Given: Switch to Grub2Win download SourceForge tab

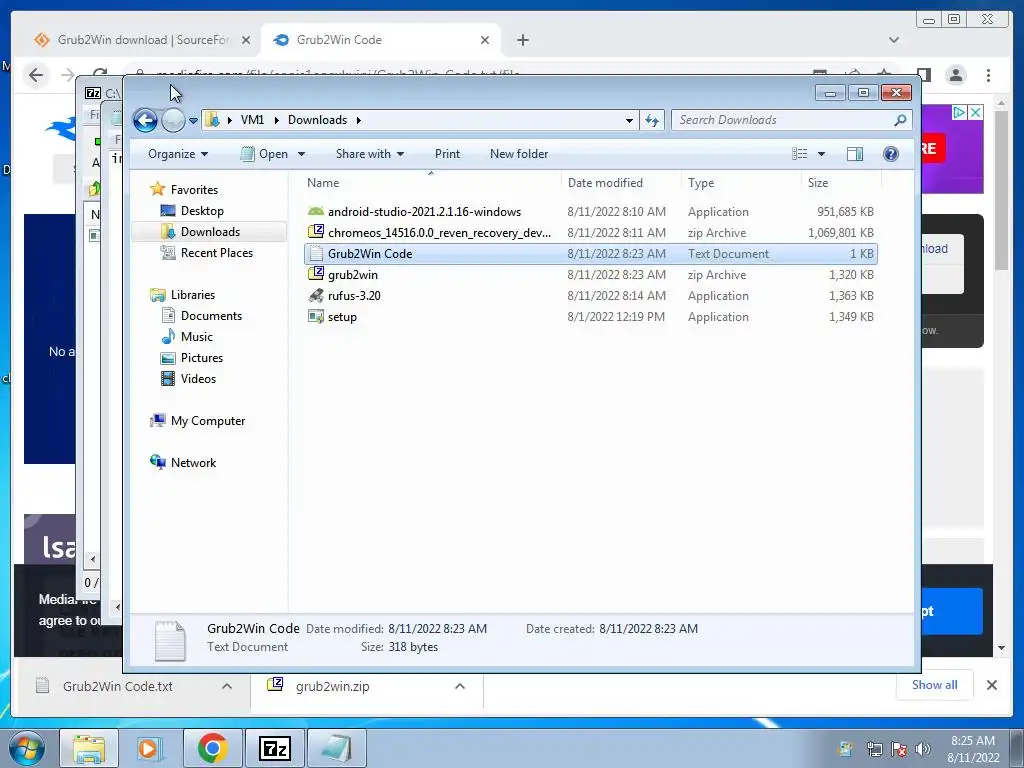Looking at the screenshot, I should (140, 40).
